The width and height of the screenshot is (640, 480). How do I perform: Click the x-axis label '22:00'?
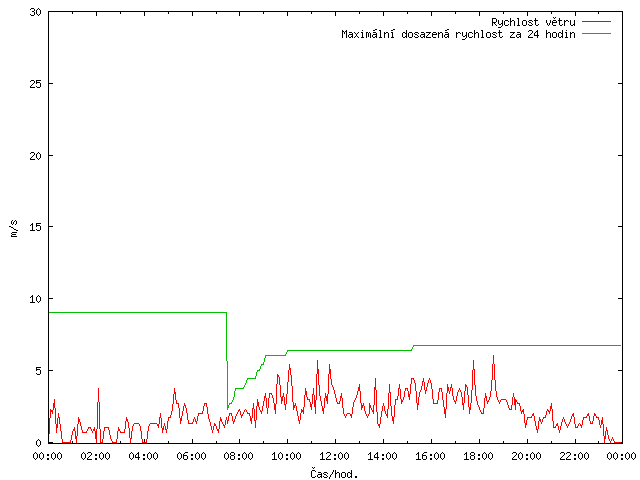point(574,456)
